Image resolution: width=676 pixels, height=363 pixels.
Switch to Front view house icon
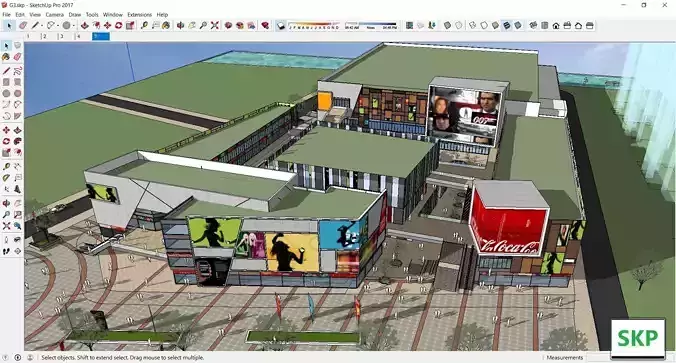[x=556, y=25]
